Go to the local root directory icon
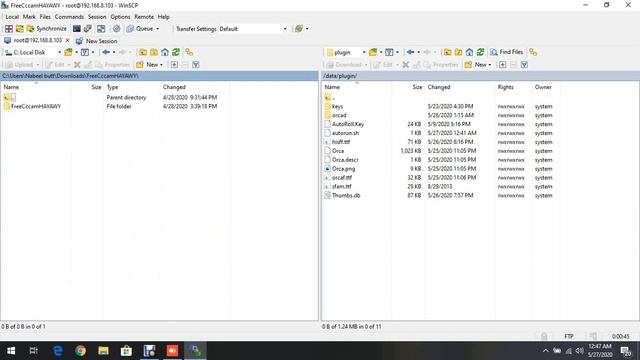 154,52
